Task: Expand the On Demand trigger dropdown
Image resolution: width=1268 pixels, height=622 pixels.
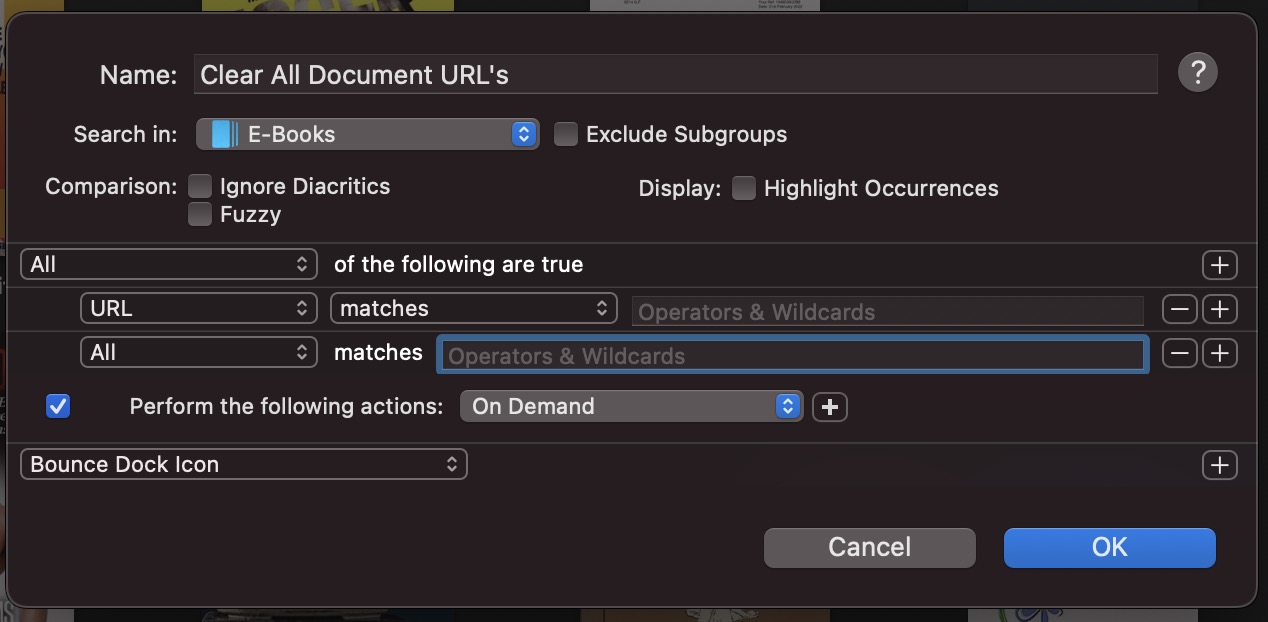Action: coord(631,407)
